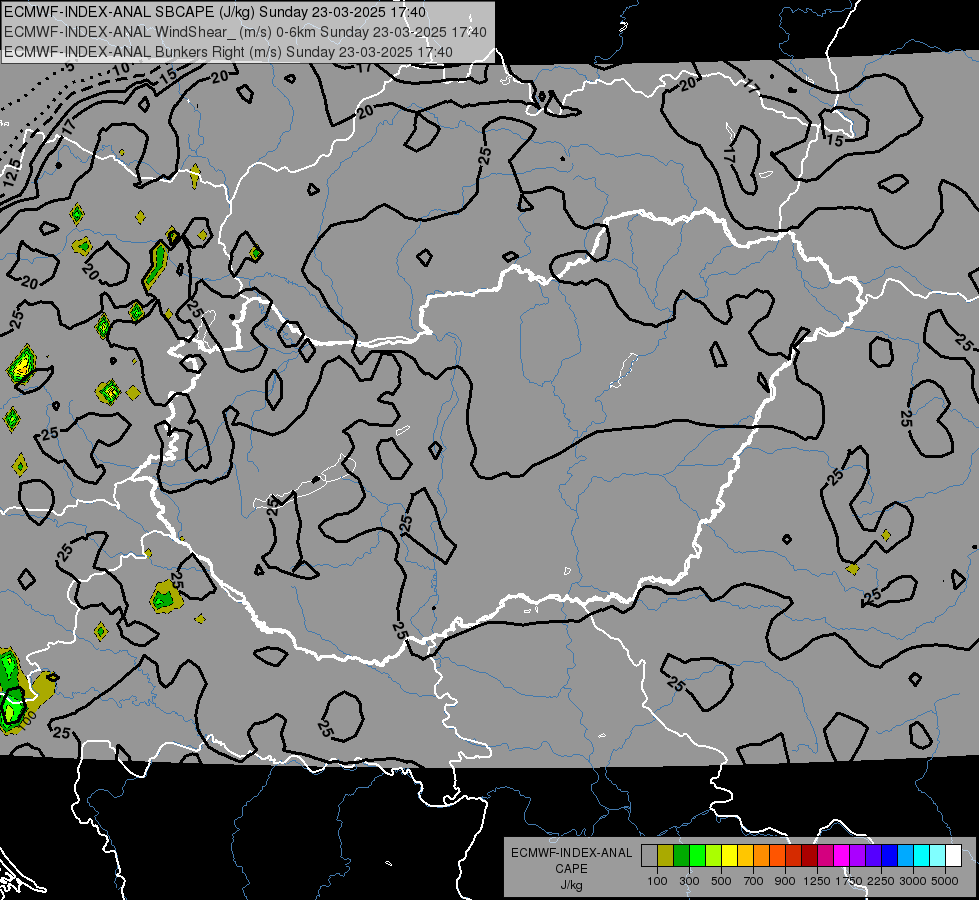Select the bright cyan legend swatch
The width and height of the screenshot is (979, 900).
(x=922, y=855)
